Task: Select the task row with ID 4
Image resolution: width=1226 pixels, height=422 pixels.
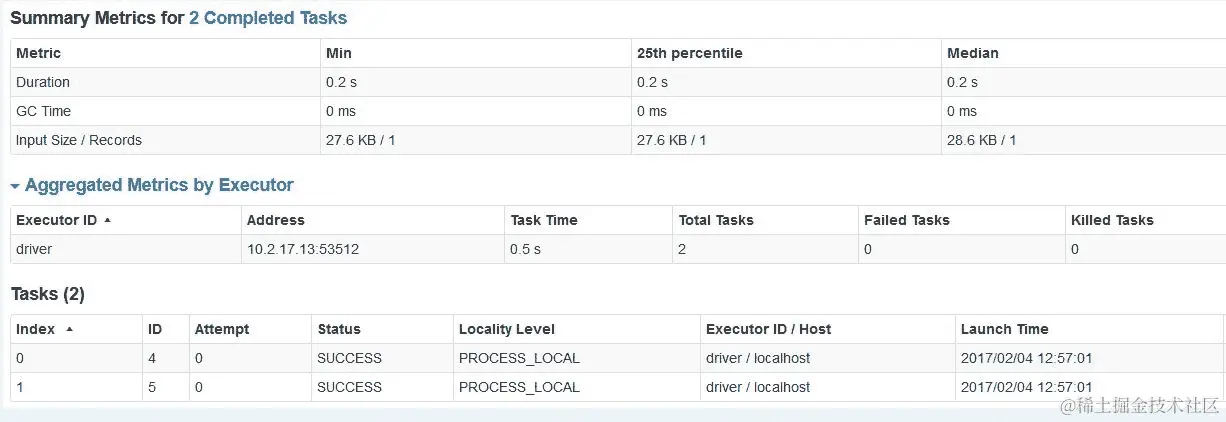Action: 618,358
